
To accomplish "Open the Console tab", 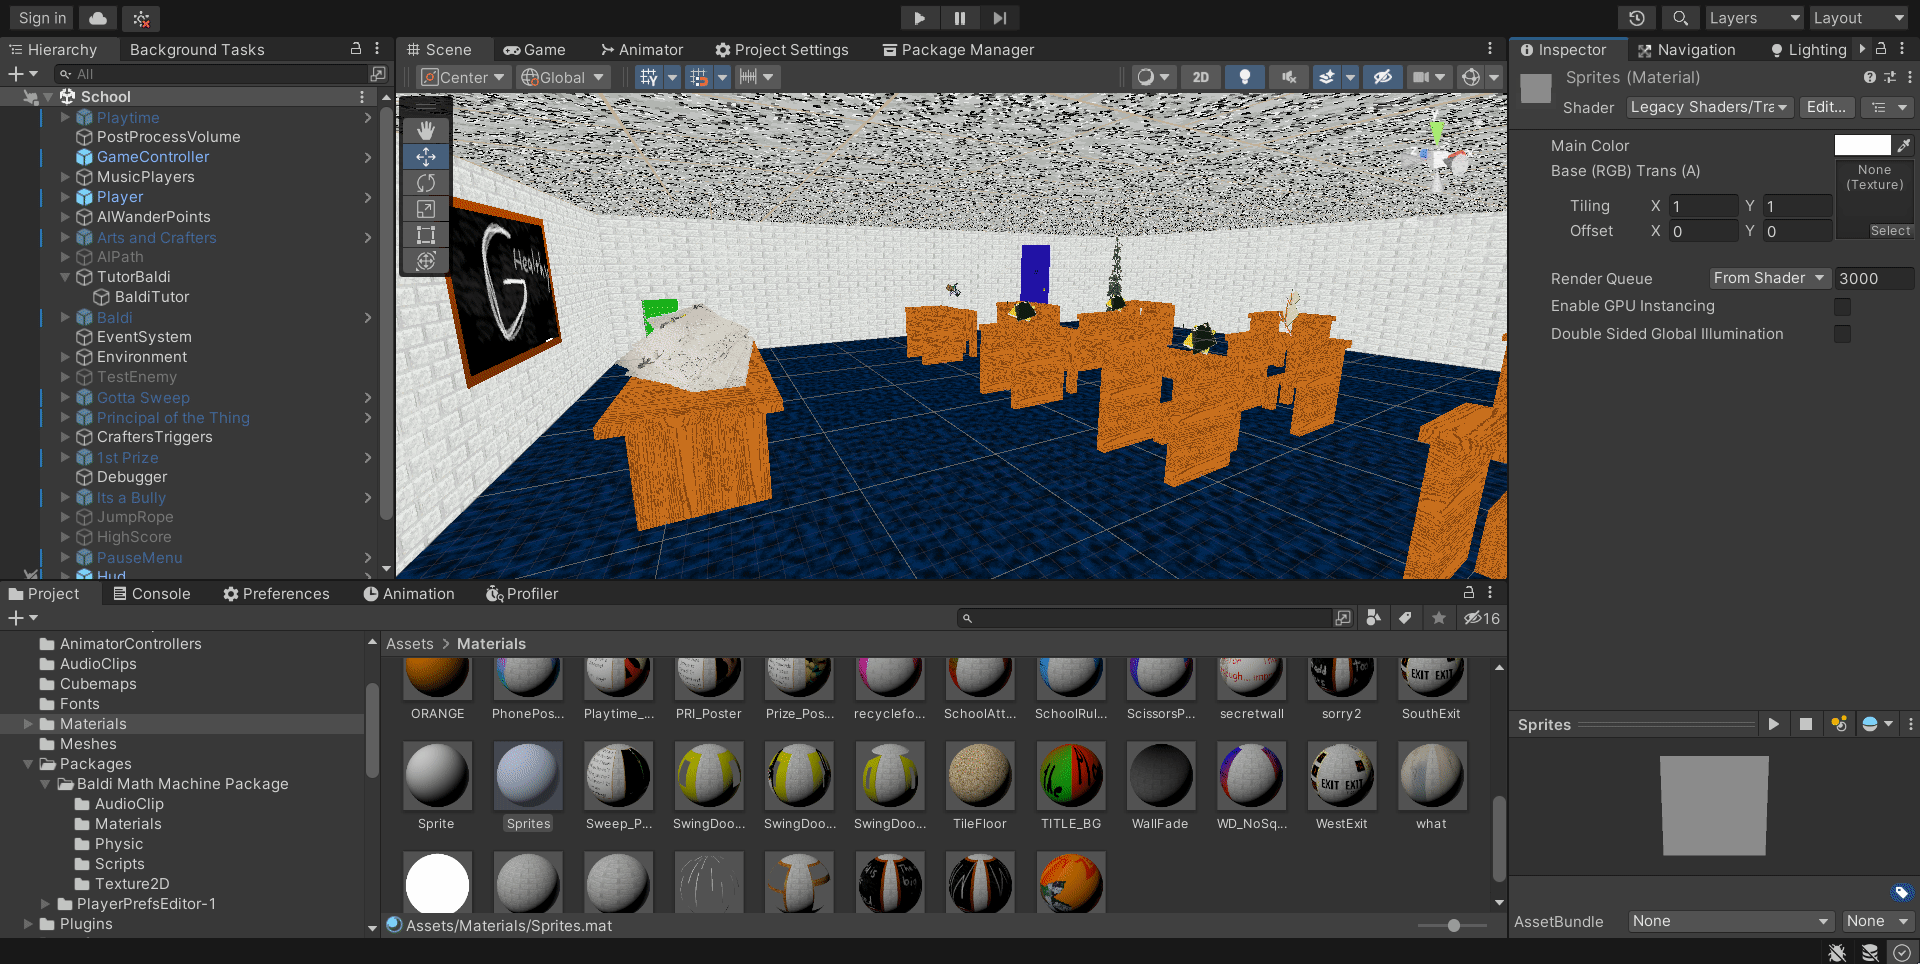I will pyautogui.click(x=151, y=594).
